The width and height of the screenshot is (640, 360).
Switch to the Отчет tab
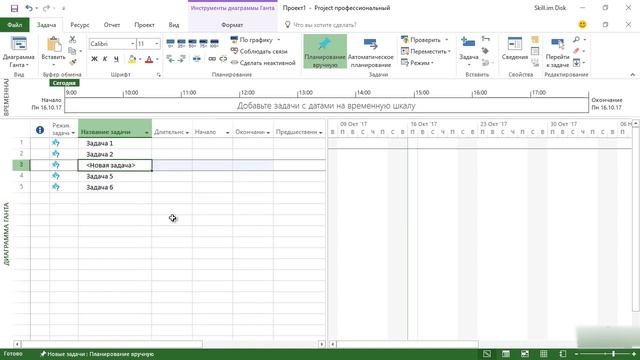coord(112,25)
